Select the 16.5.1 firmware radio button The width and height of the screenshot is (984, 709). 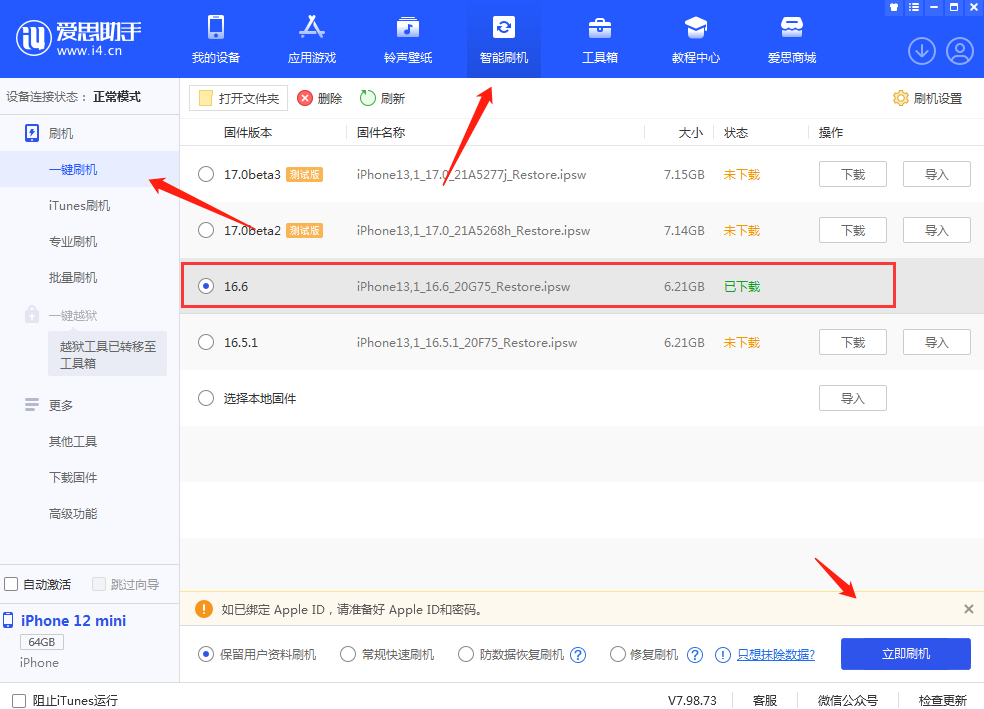coord(206,342)
